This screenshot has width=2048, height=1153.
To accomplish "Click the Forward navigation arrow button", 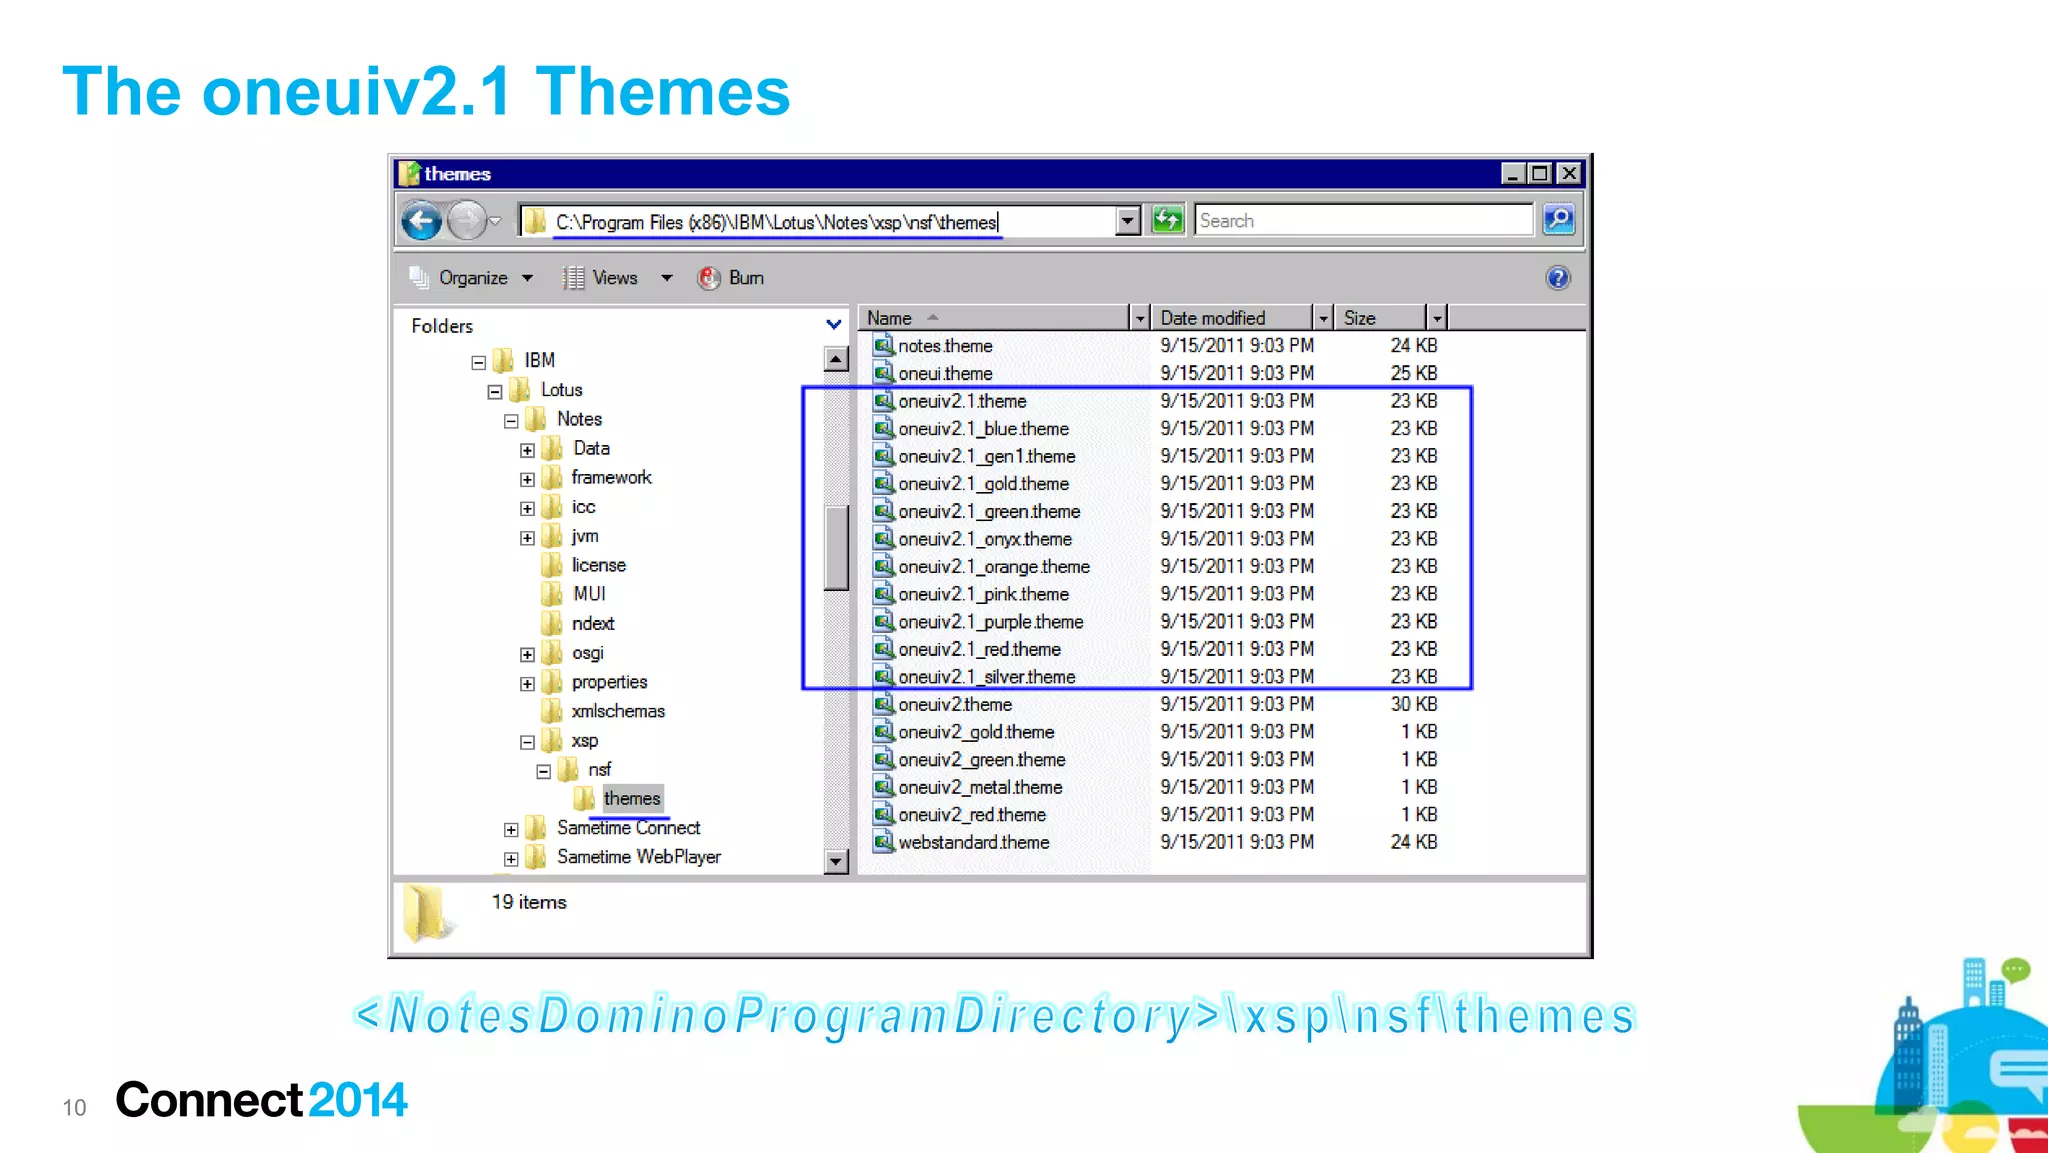I will 465,220.
